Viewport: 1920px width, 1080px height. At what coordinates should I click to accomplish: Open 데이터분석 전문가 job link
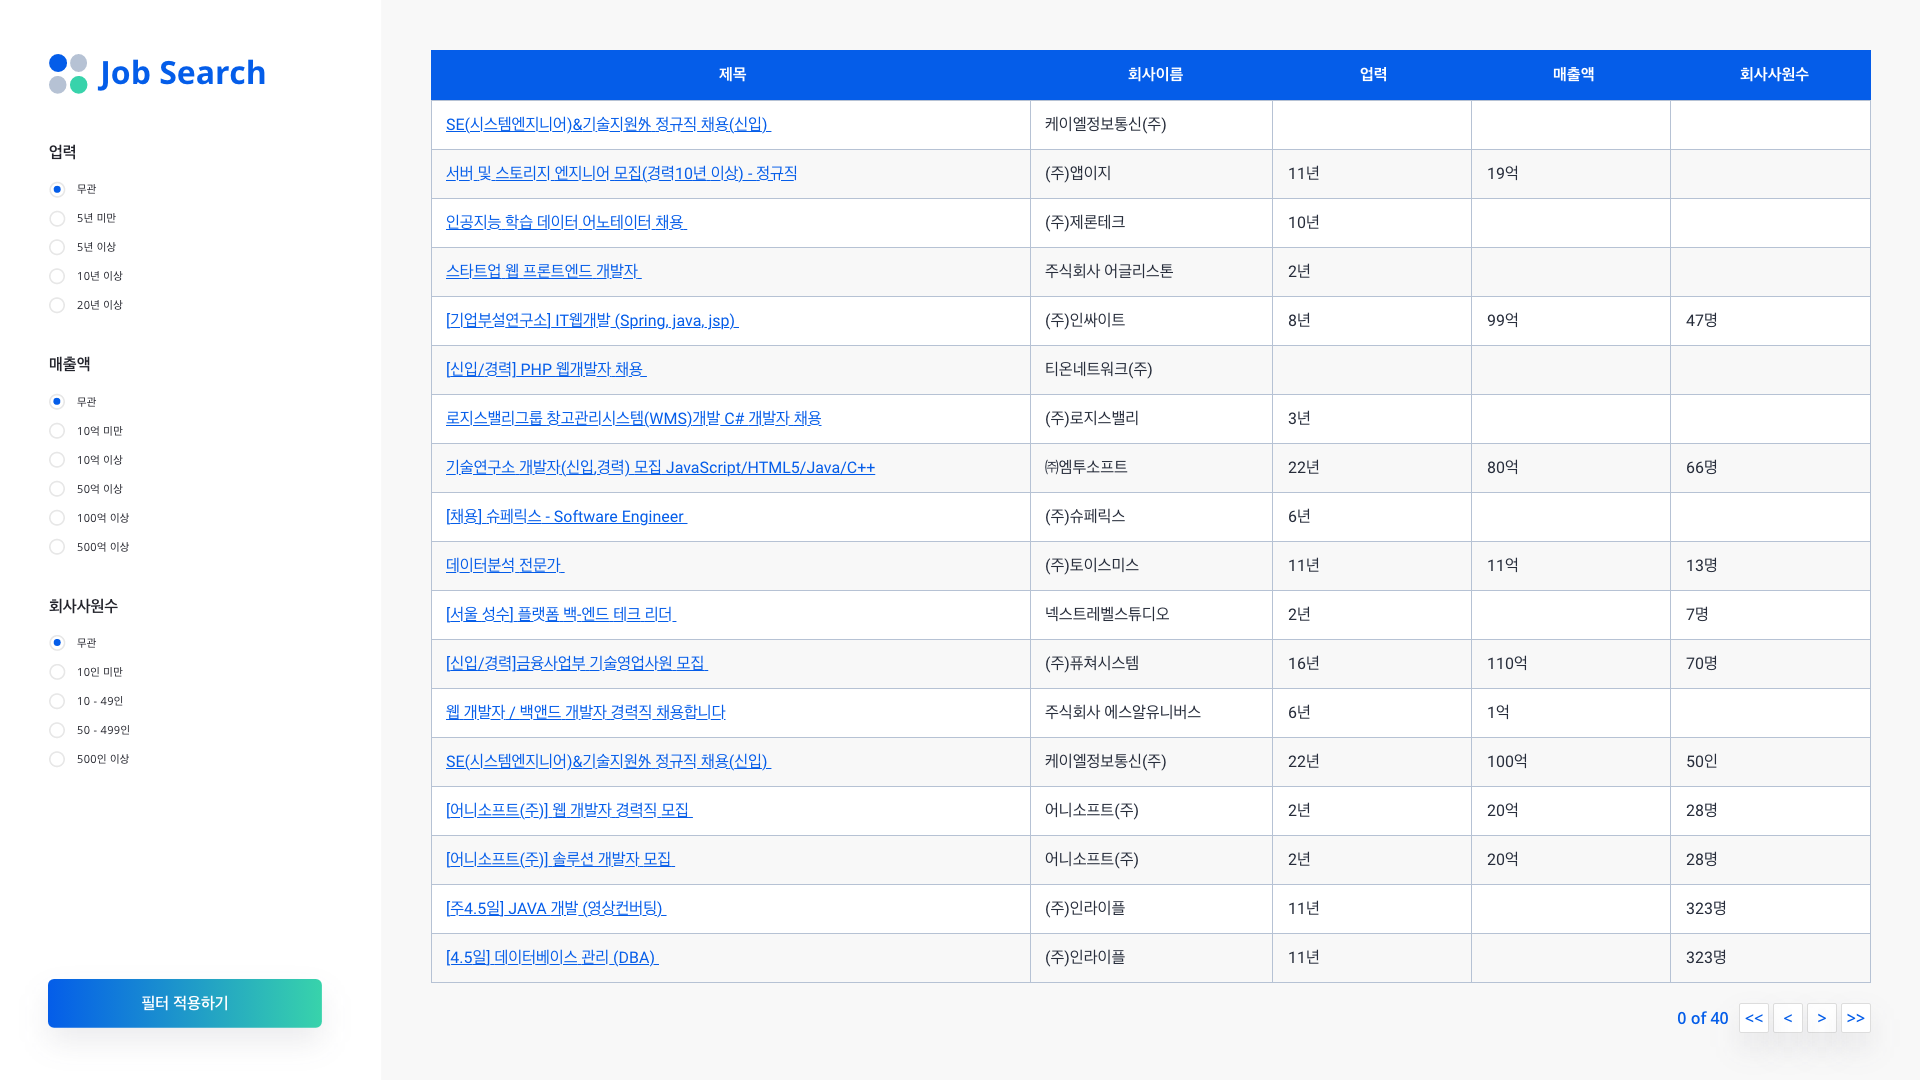(x=505, y=565)
